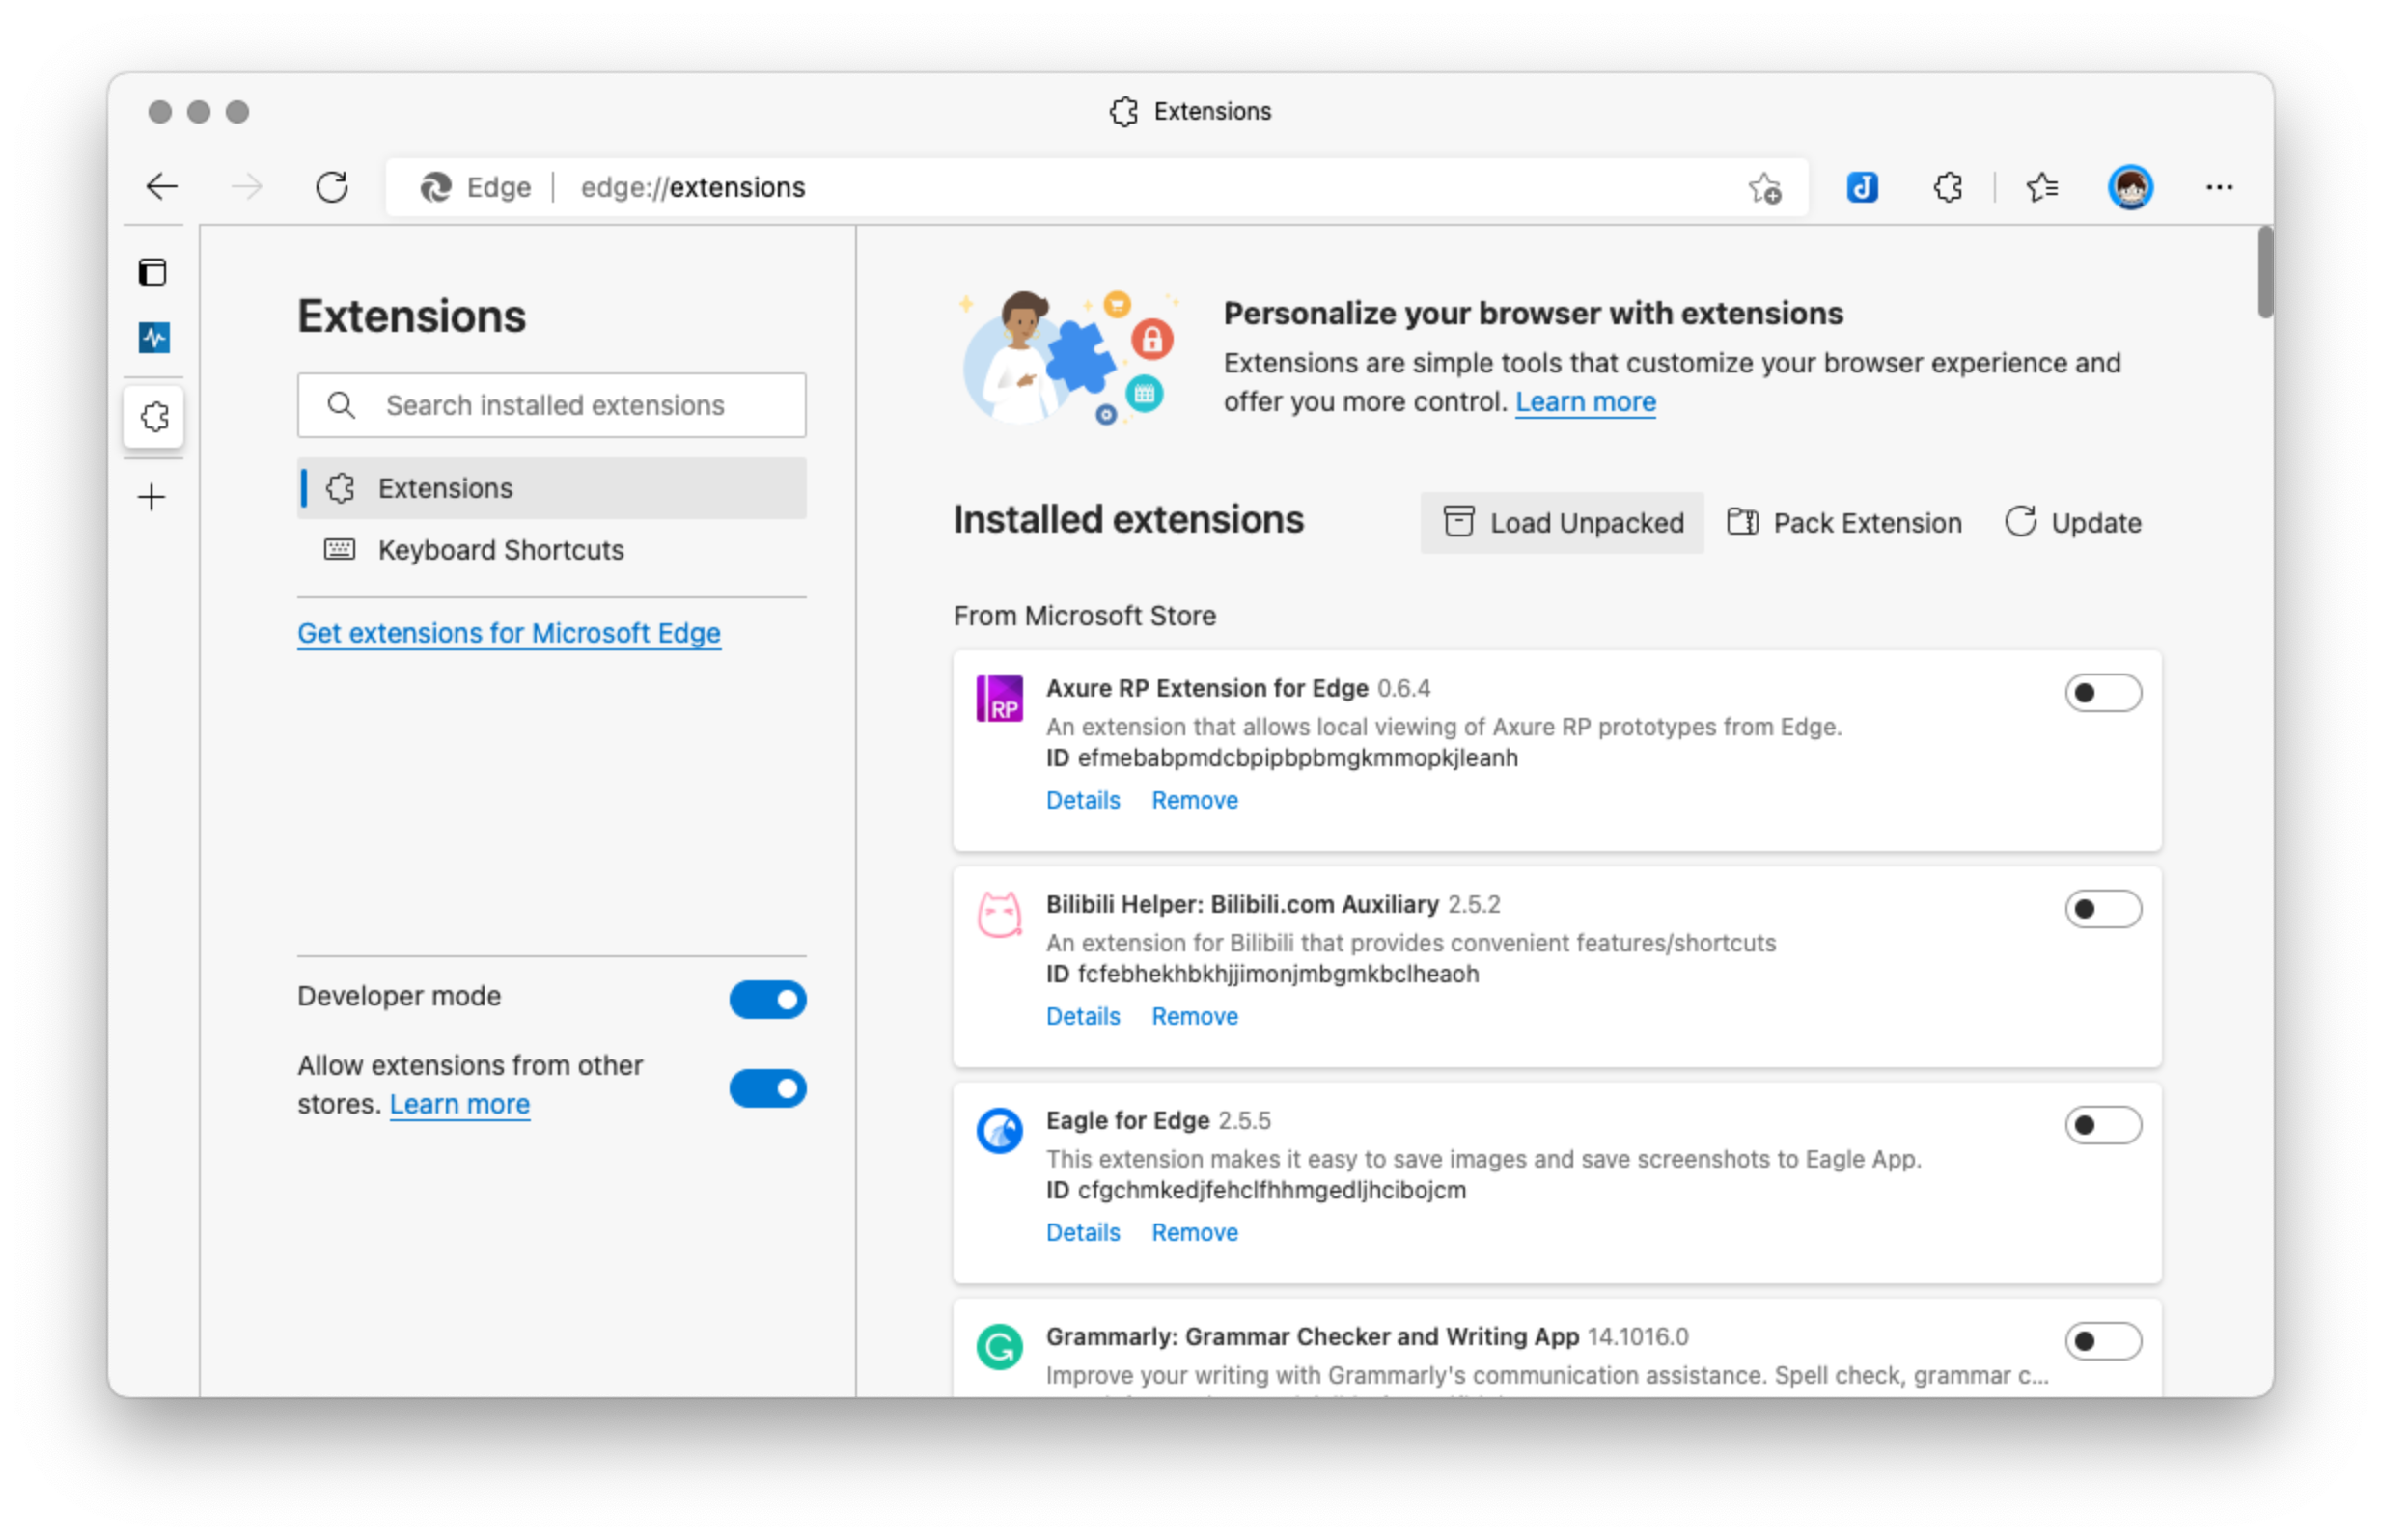This screenshot has height=1540, width=2382.
Task: Open the Extensions puzzle toolbar icon
Action: (x=1947, y=187)
